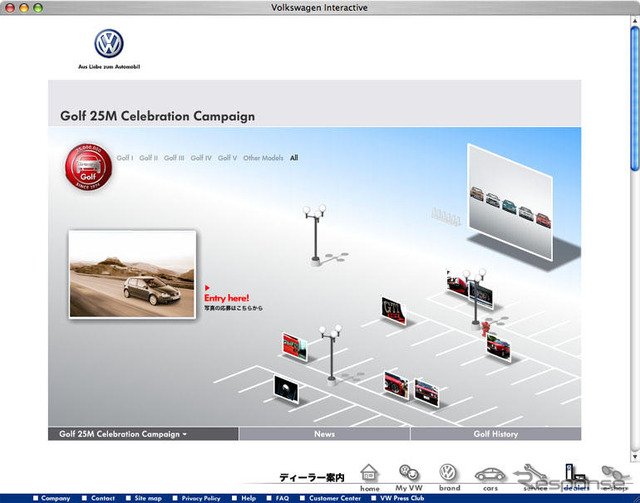Viewport: 640px width, 503px height.
Task: Open Contact footer link
Action: [98, 498]
